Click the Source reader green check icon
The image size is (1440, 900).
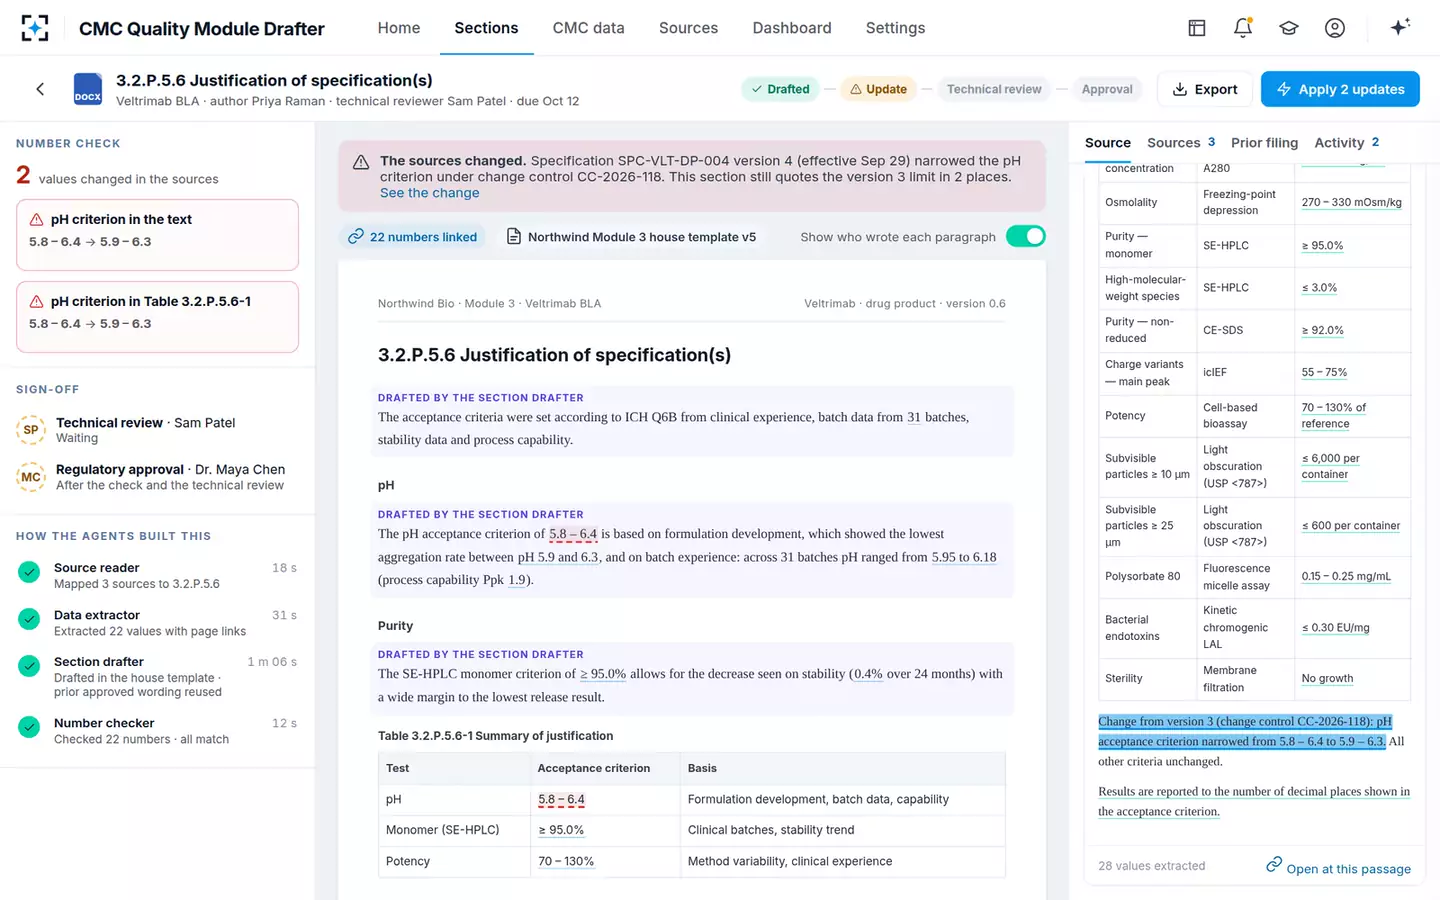click(x=29, y=572)
